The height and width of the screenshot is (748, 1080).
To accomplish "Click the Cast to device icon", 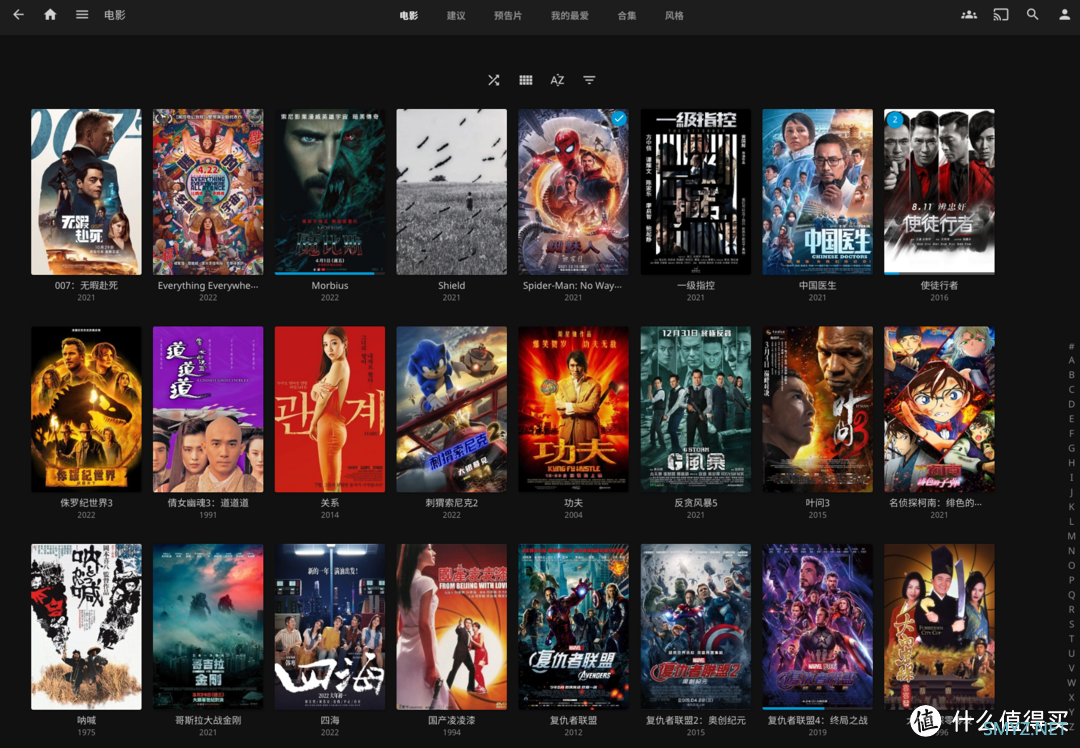I will 1001,14.
